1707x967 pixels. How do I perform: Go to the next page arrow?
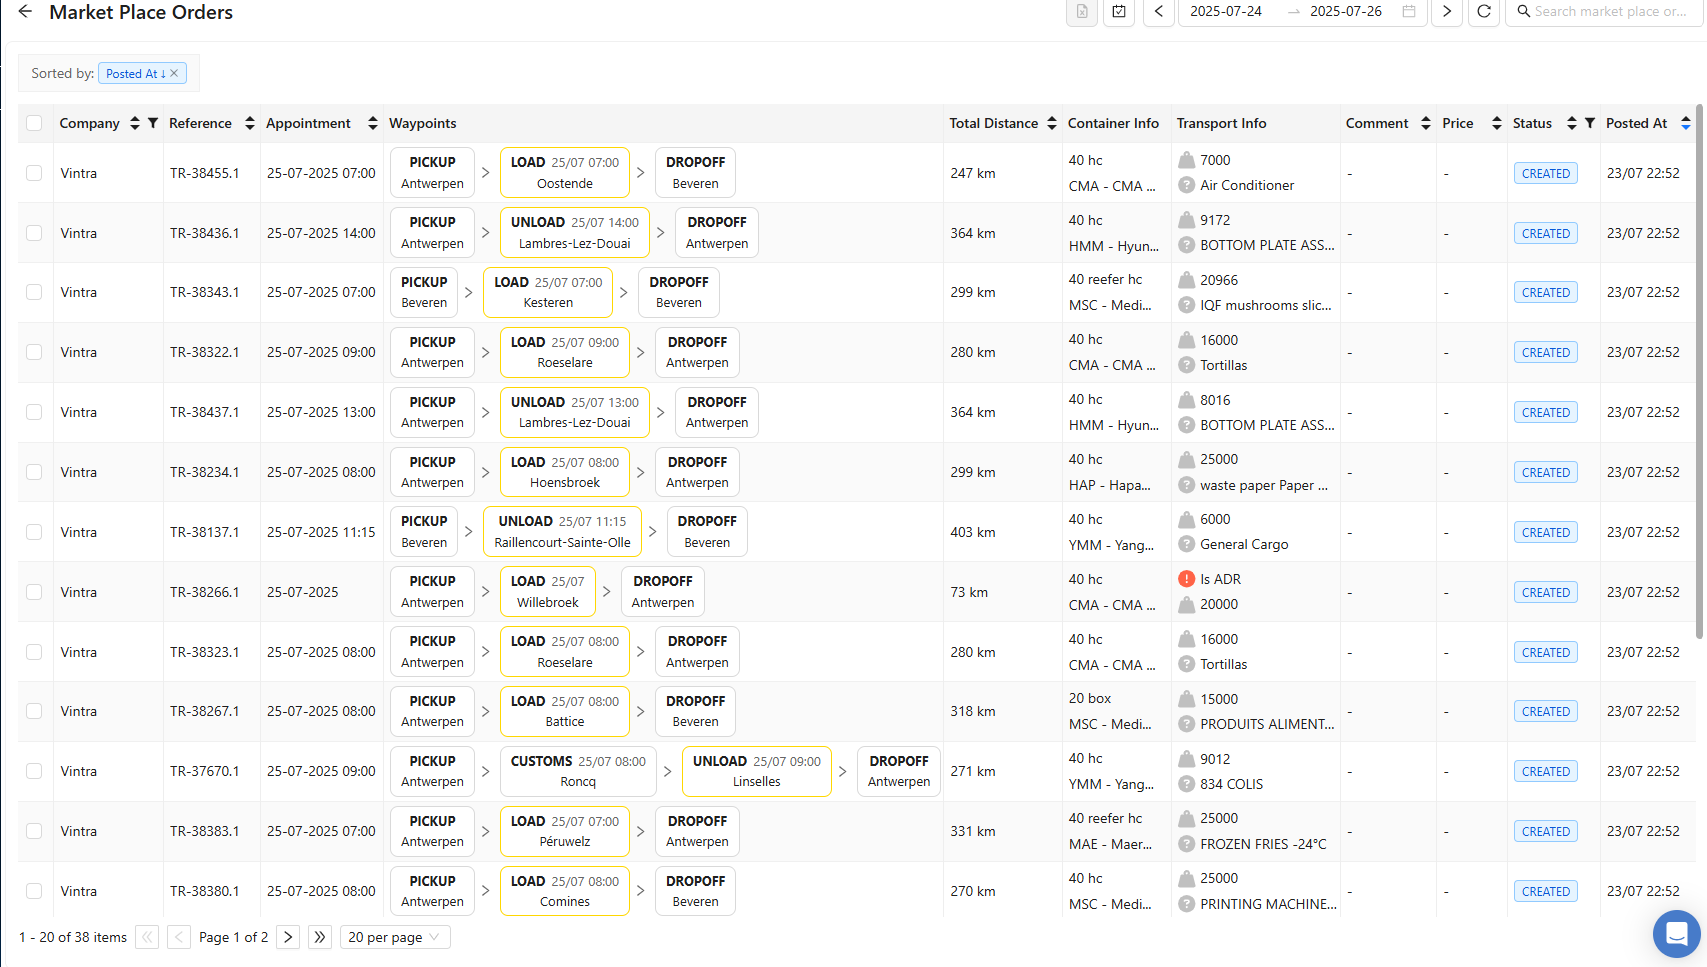[288, 937]
